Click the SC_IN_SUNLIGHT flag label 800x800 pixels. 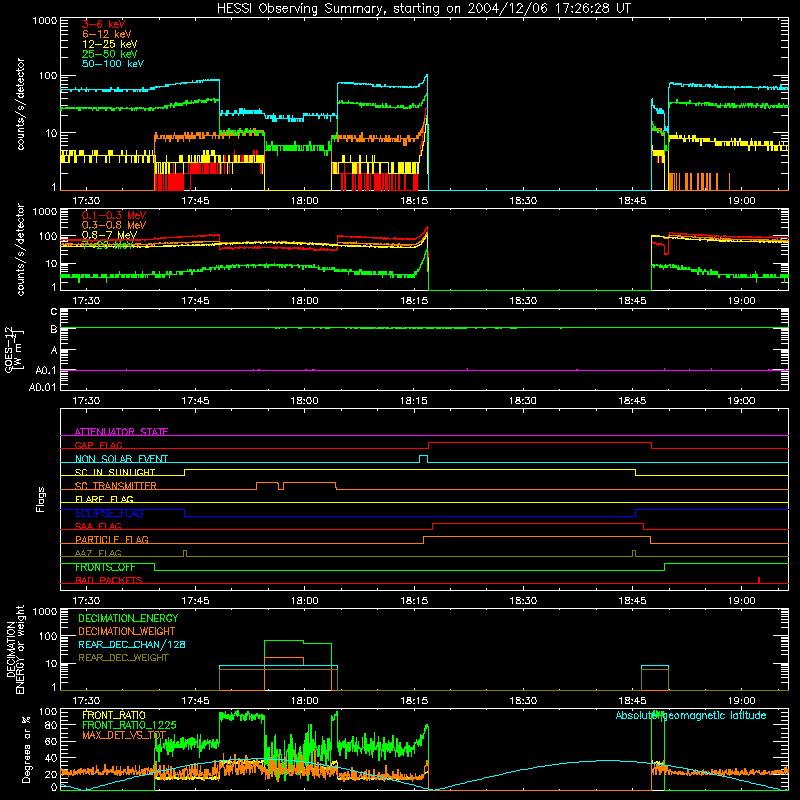point(115,472)
